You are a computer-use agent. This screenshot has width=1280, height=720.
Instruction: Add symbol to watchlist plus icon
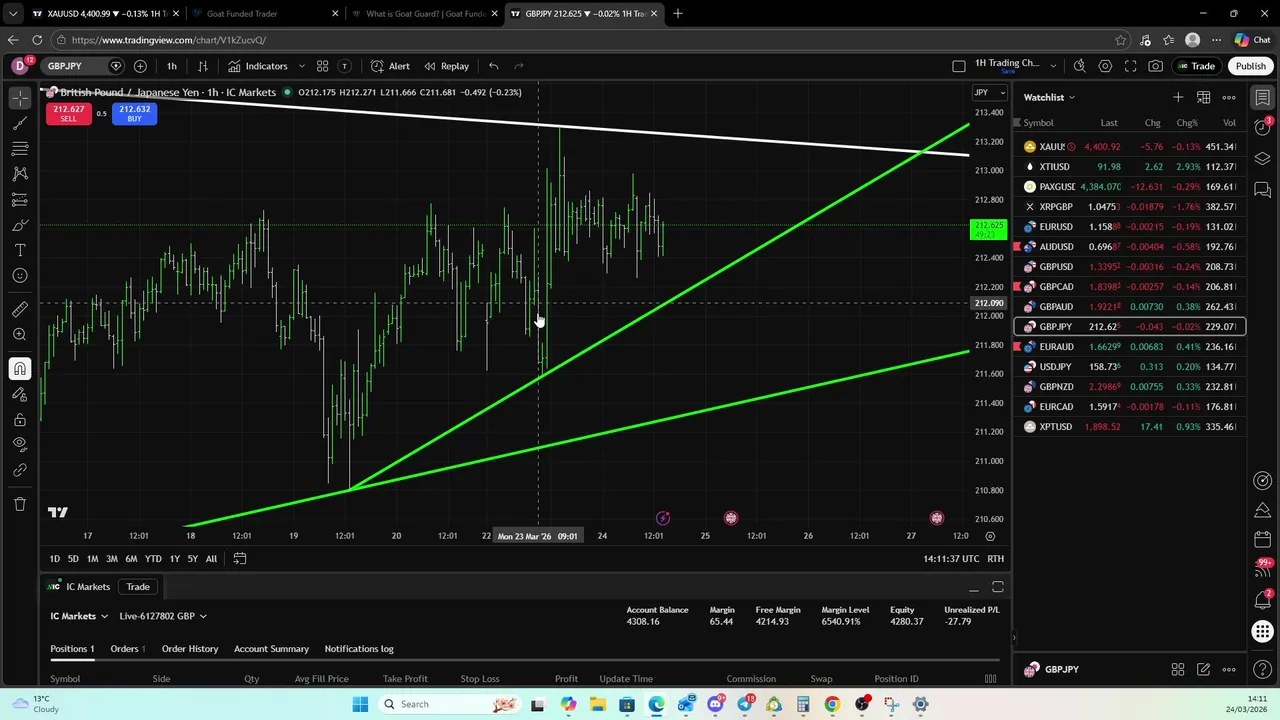1178,97
